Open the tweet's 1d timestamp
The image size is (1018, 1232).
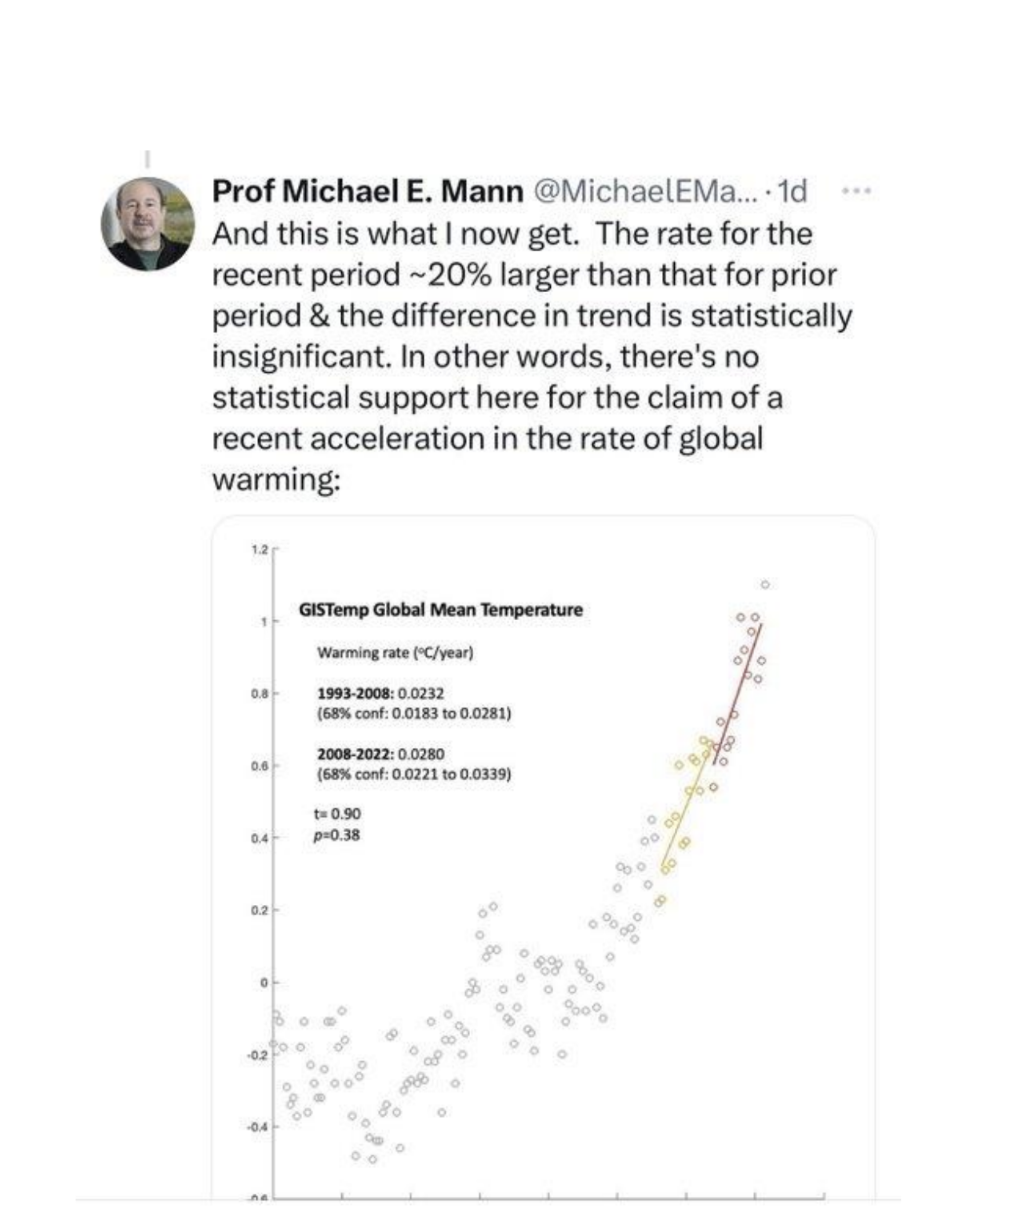792,190
